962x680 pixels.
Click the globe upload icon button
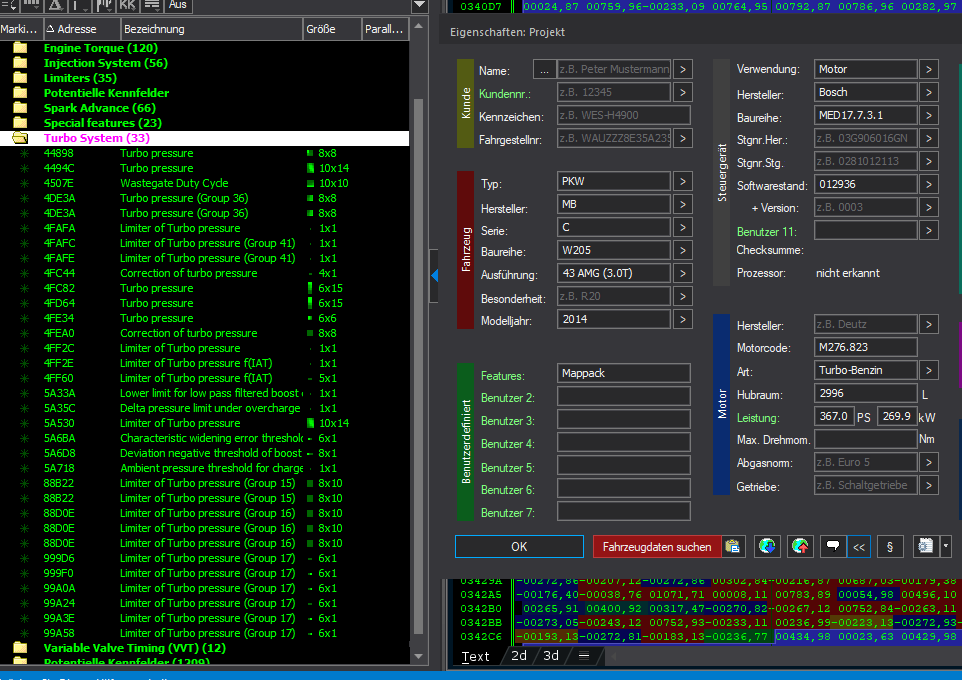coord(800,547)
